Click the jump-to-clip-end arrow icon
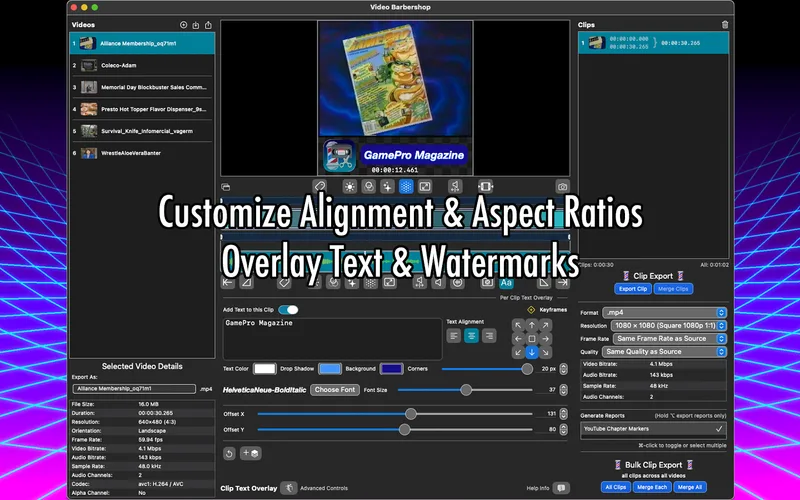 [562, 282]
